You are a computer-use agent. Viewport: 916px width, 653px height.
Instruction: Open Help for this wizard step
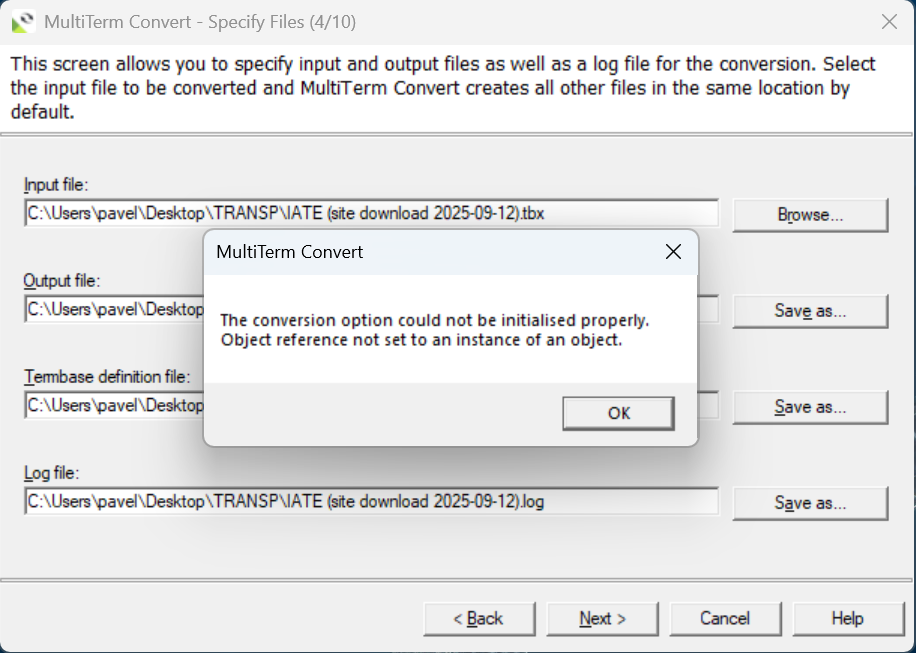click(x=848, y=618)
